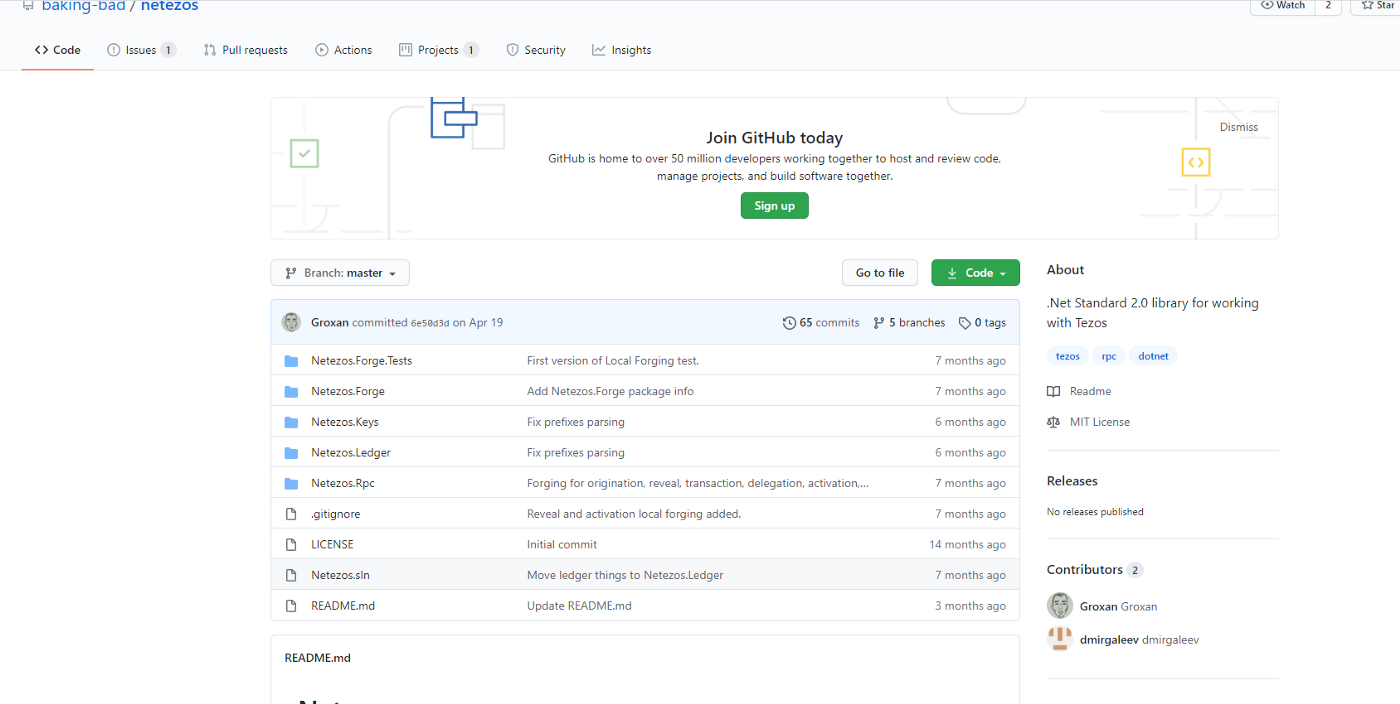Click the Issues tab circle icon

(x=114, y=50)
